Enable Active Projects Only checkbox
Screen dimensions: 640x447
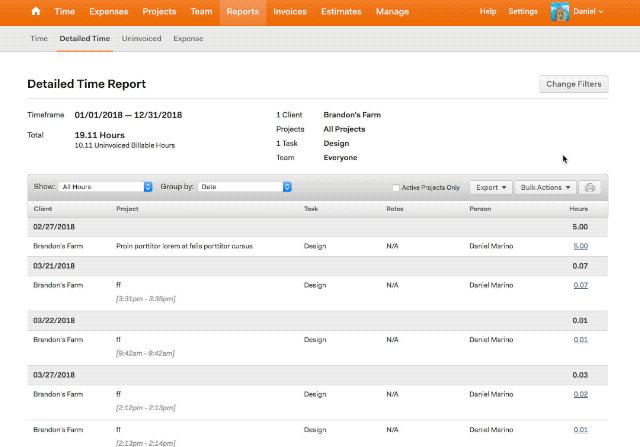396,187
